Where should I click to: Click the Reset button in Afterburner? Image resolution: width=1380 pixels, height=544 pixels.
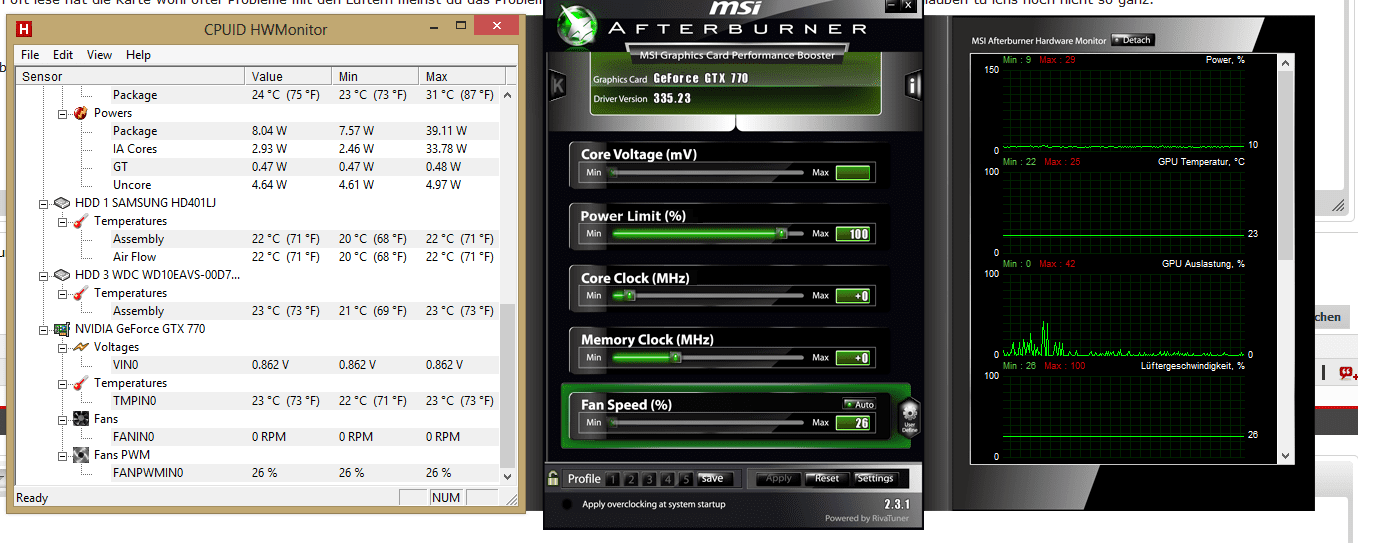827,478
